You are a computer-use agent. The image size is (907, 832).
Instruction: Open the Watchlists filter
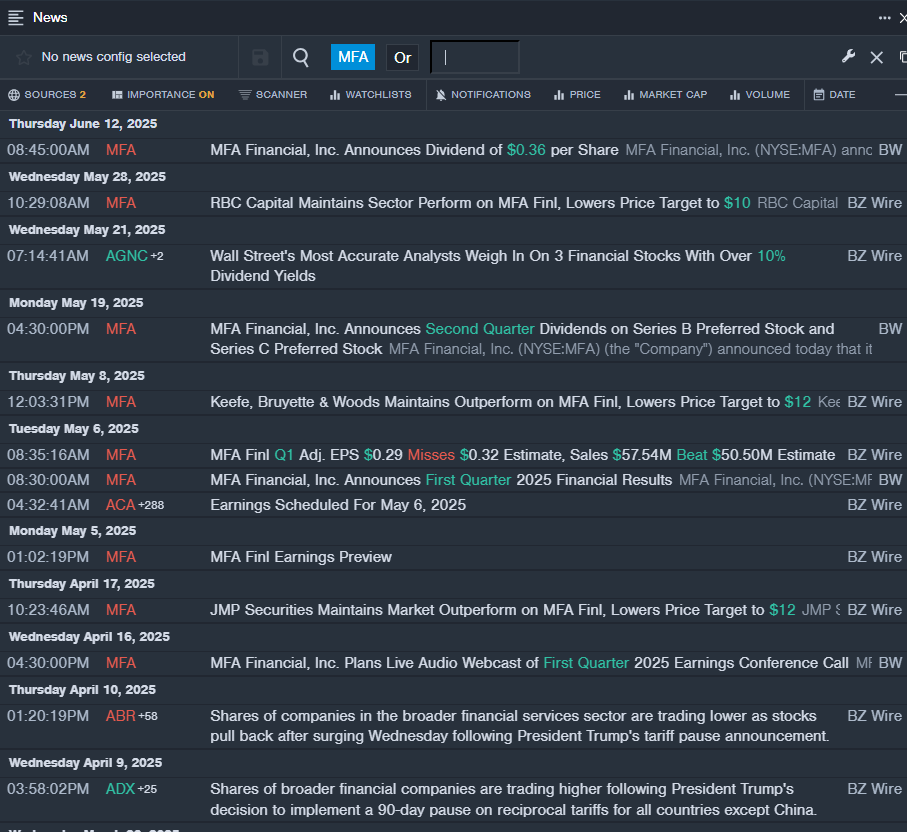coord(371,95)
